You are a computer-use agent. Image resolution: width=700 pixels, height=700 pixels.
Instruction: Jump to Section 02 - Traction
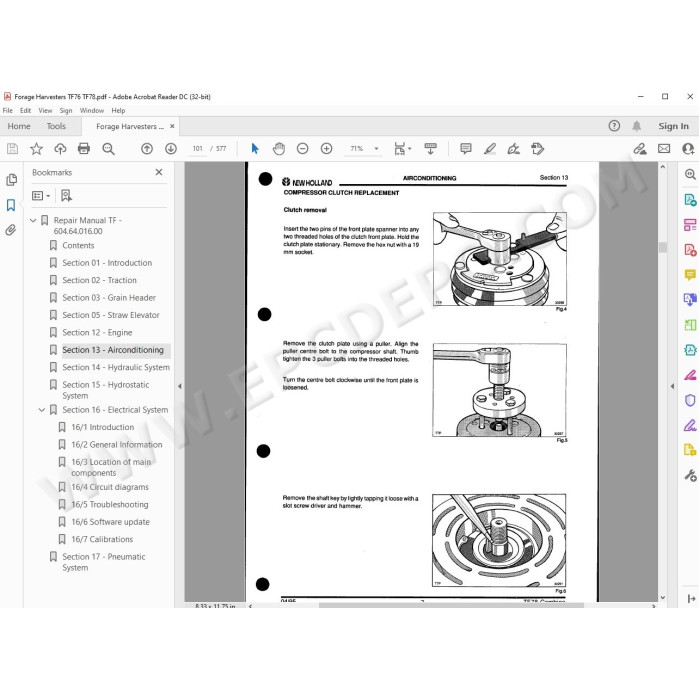point(100,280)
